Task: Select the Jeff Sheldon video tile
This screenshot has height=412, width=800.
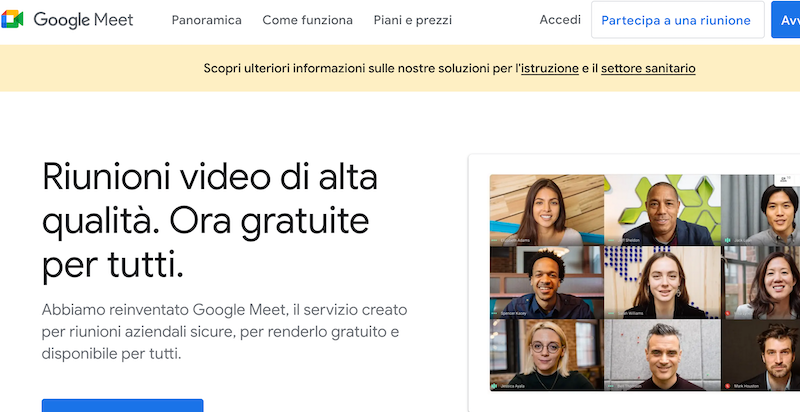Action: point(663,210)
